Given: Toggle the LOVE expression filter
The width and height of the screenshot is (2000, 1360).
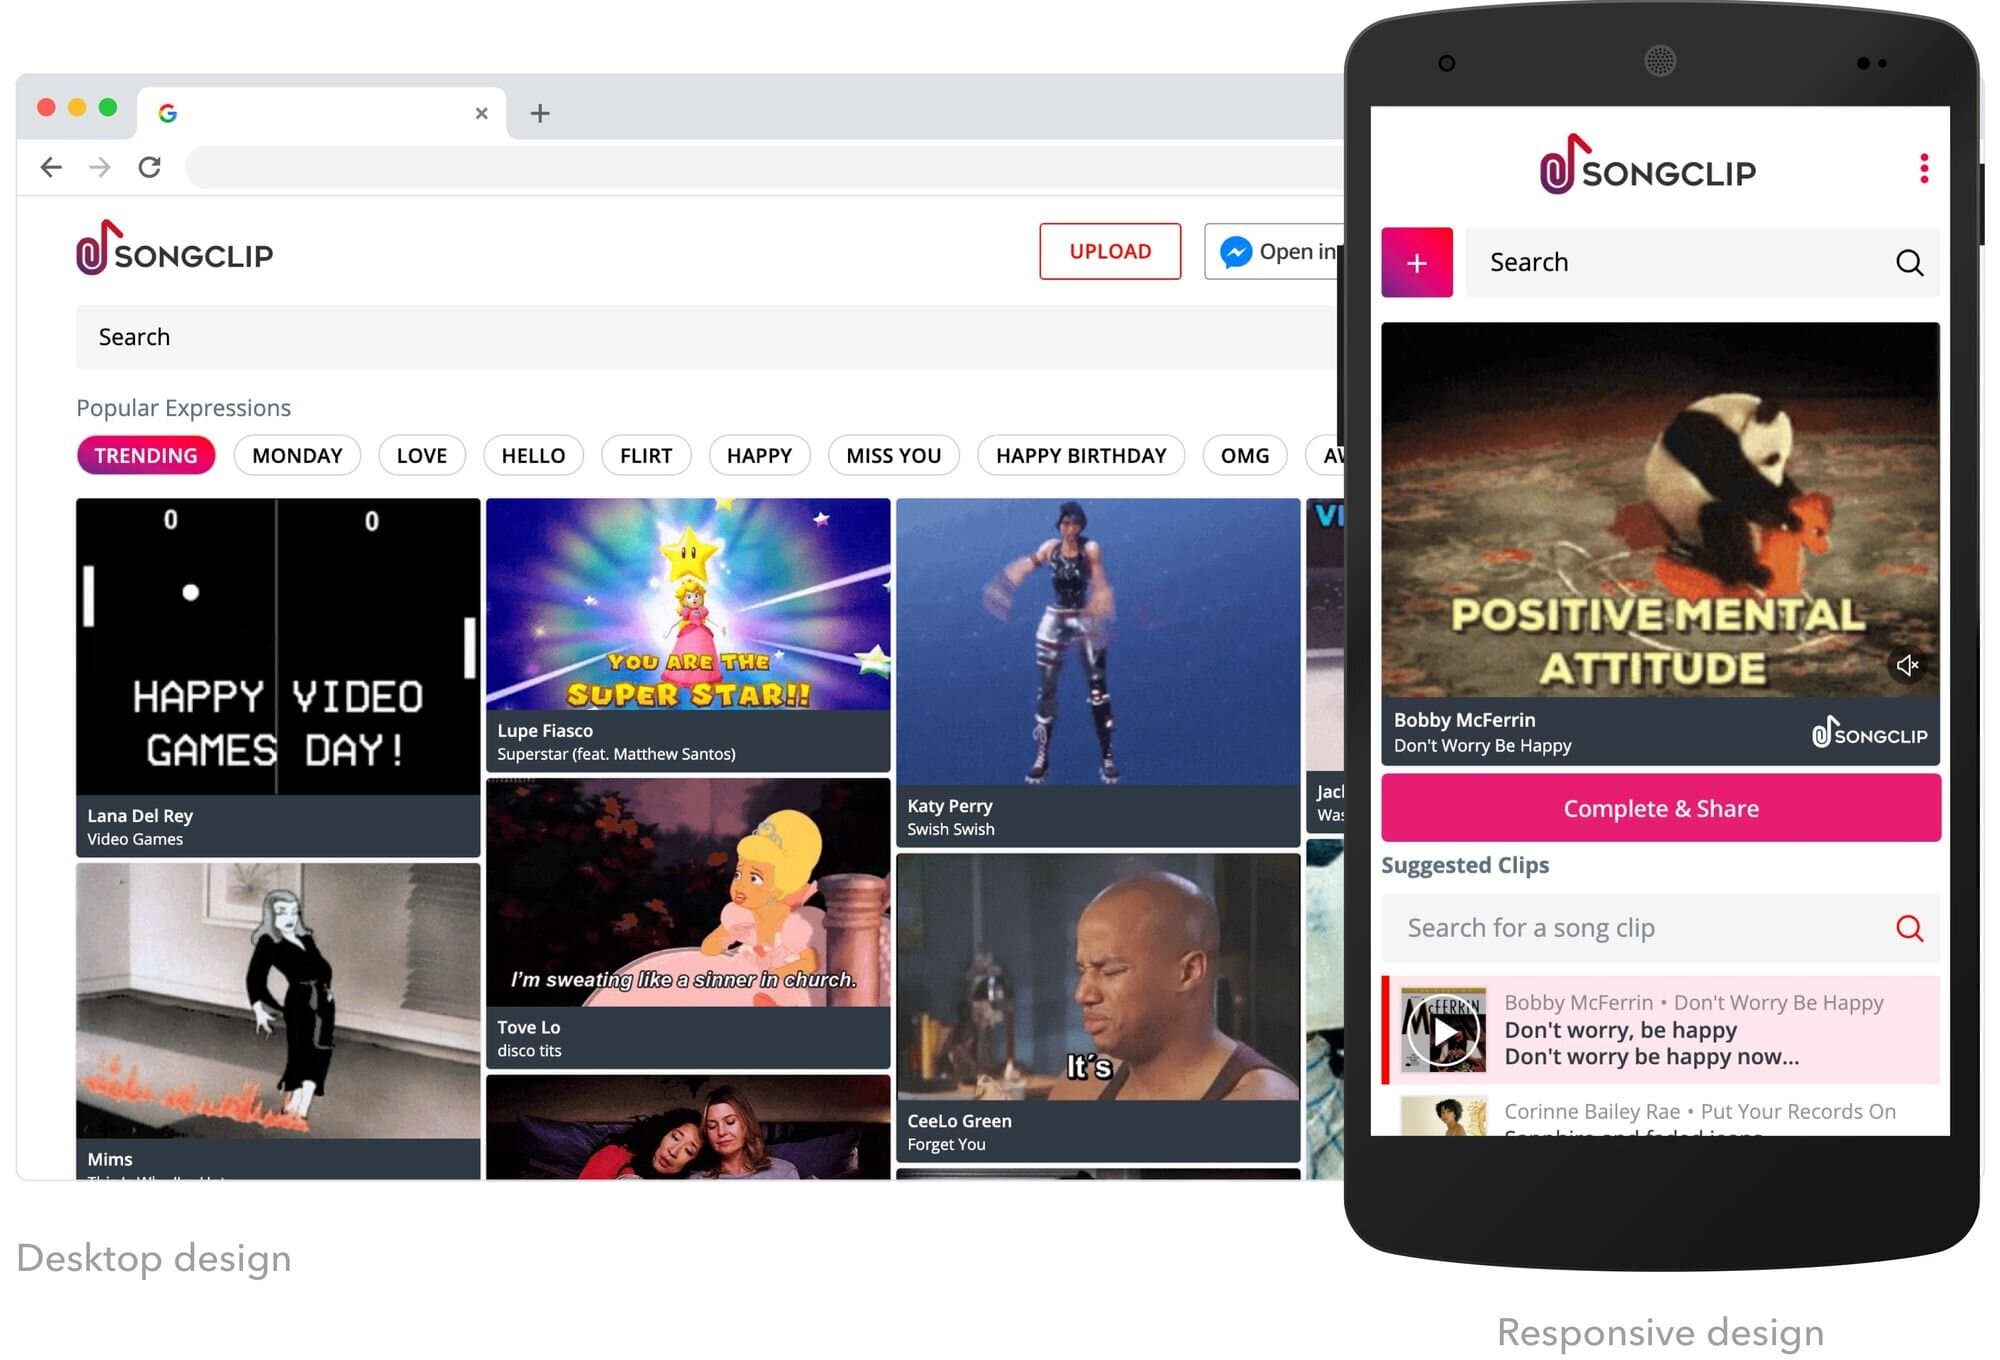Looking at the screenshot, I should [x=420, y=454].
